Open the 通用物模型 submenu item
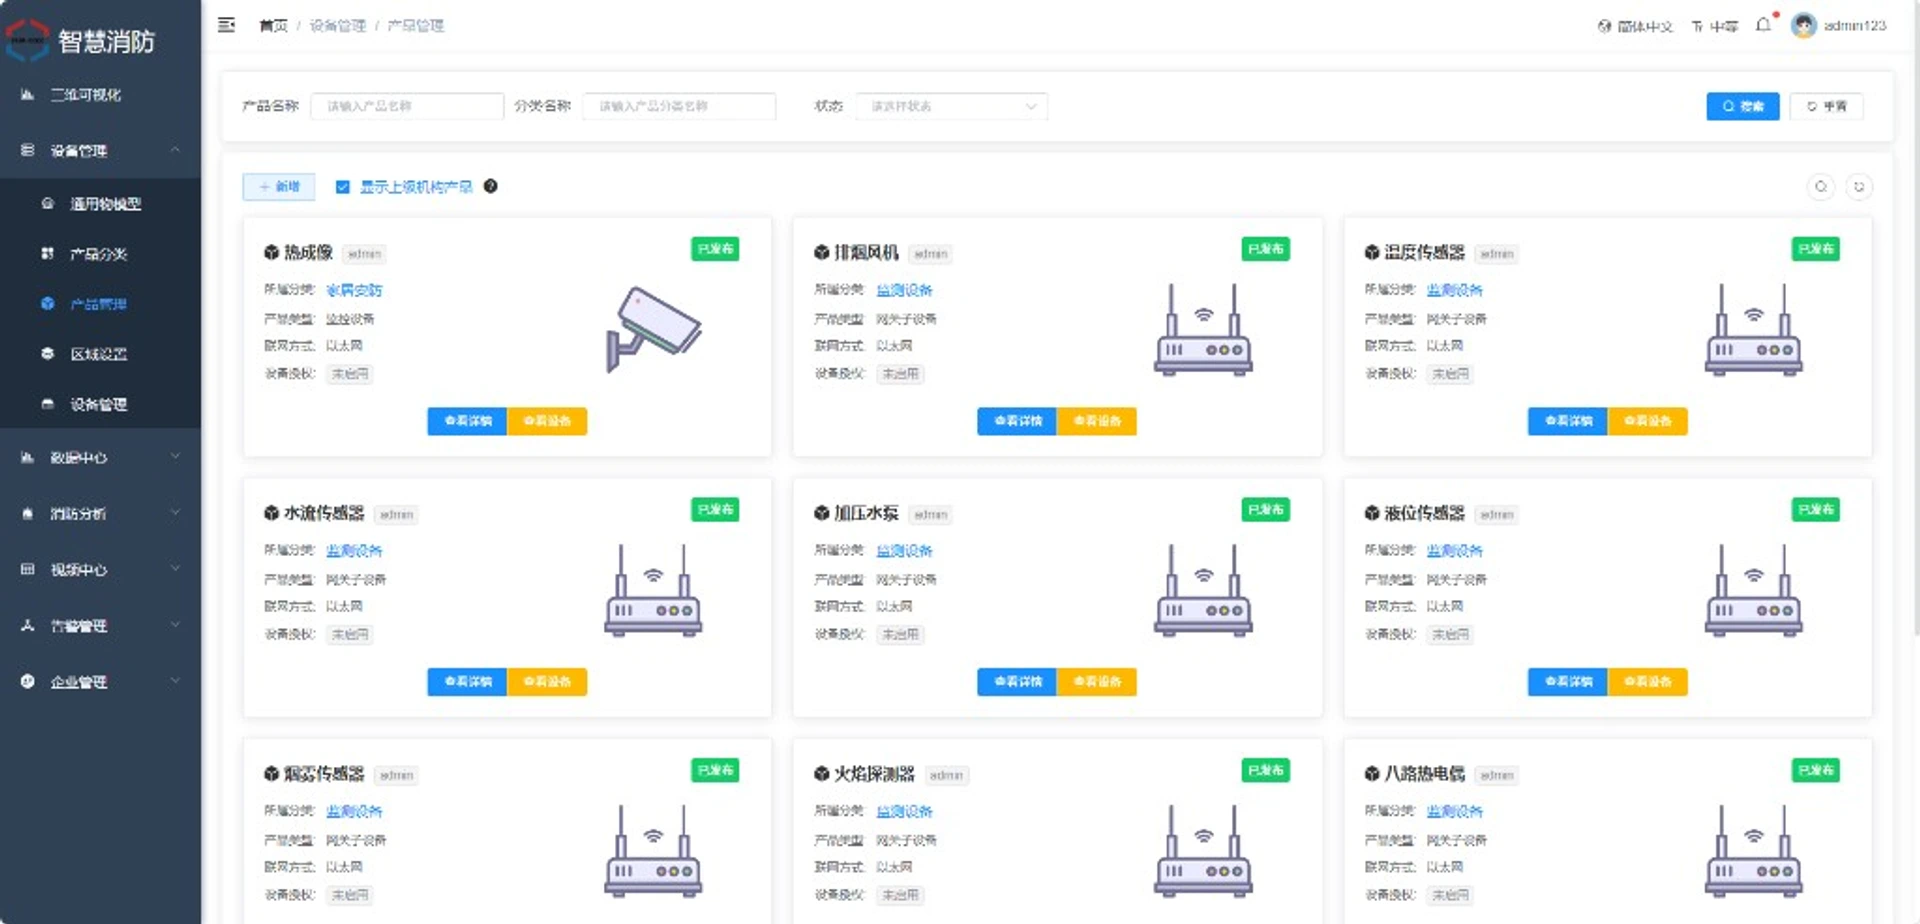 (x=100, y=204)
